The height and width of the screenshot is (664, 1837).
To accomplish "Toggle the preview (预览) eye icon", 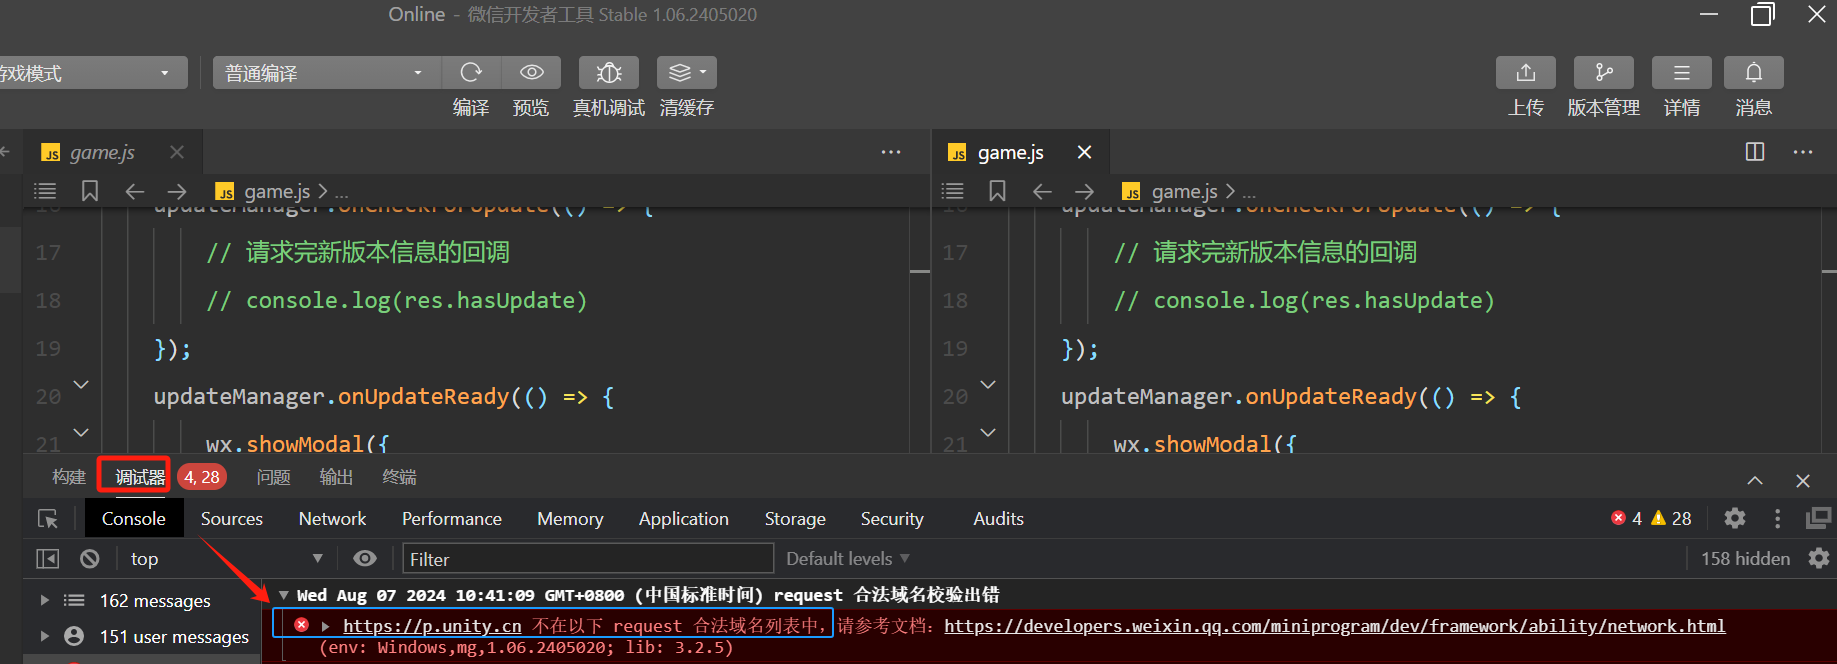I will coord(532,73).
